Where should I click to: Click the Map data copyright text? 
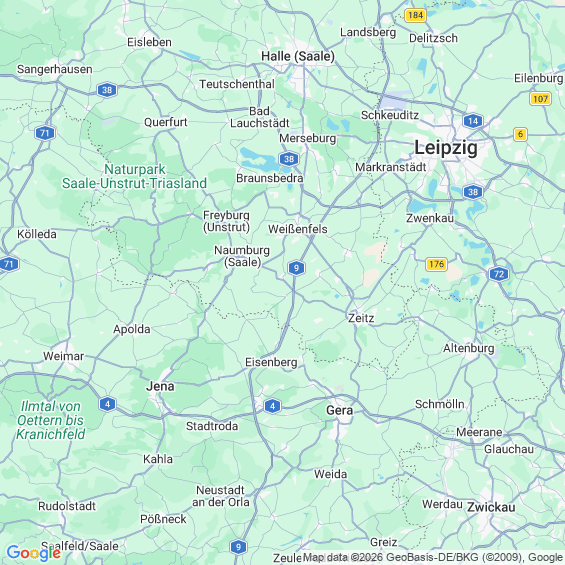434,557
